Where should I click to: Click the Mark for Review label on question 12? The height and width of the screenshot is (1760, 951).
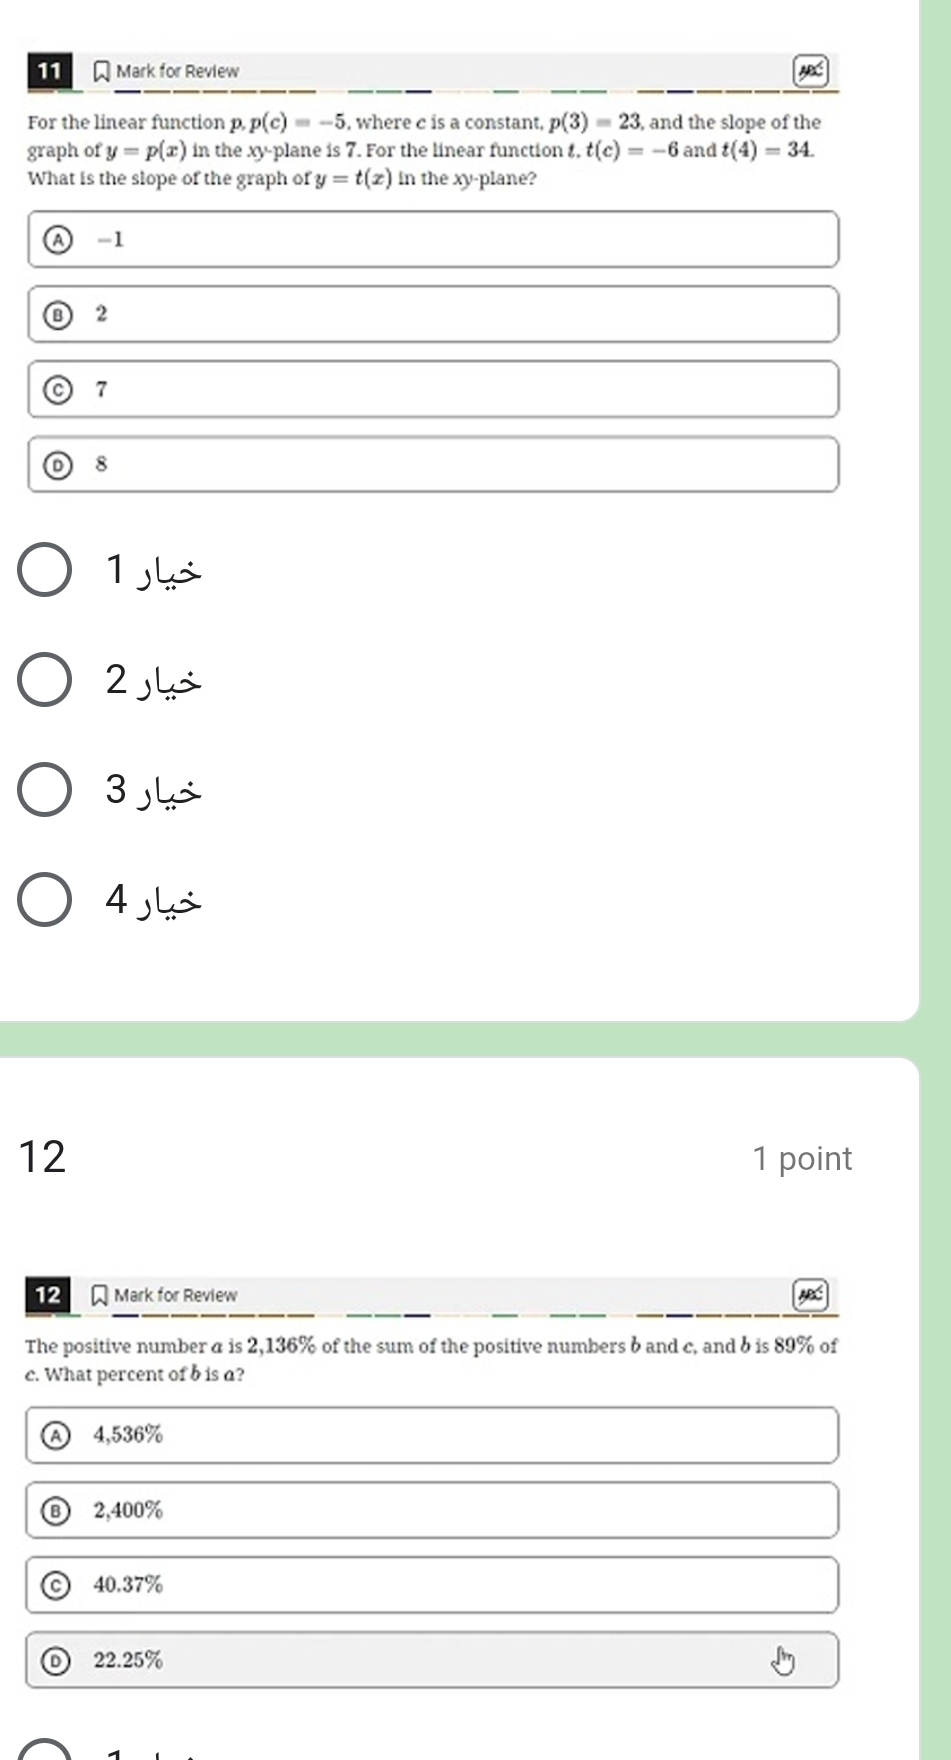(175, 1296)
